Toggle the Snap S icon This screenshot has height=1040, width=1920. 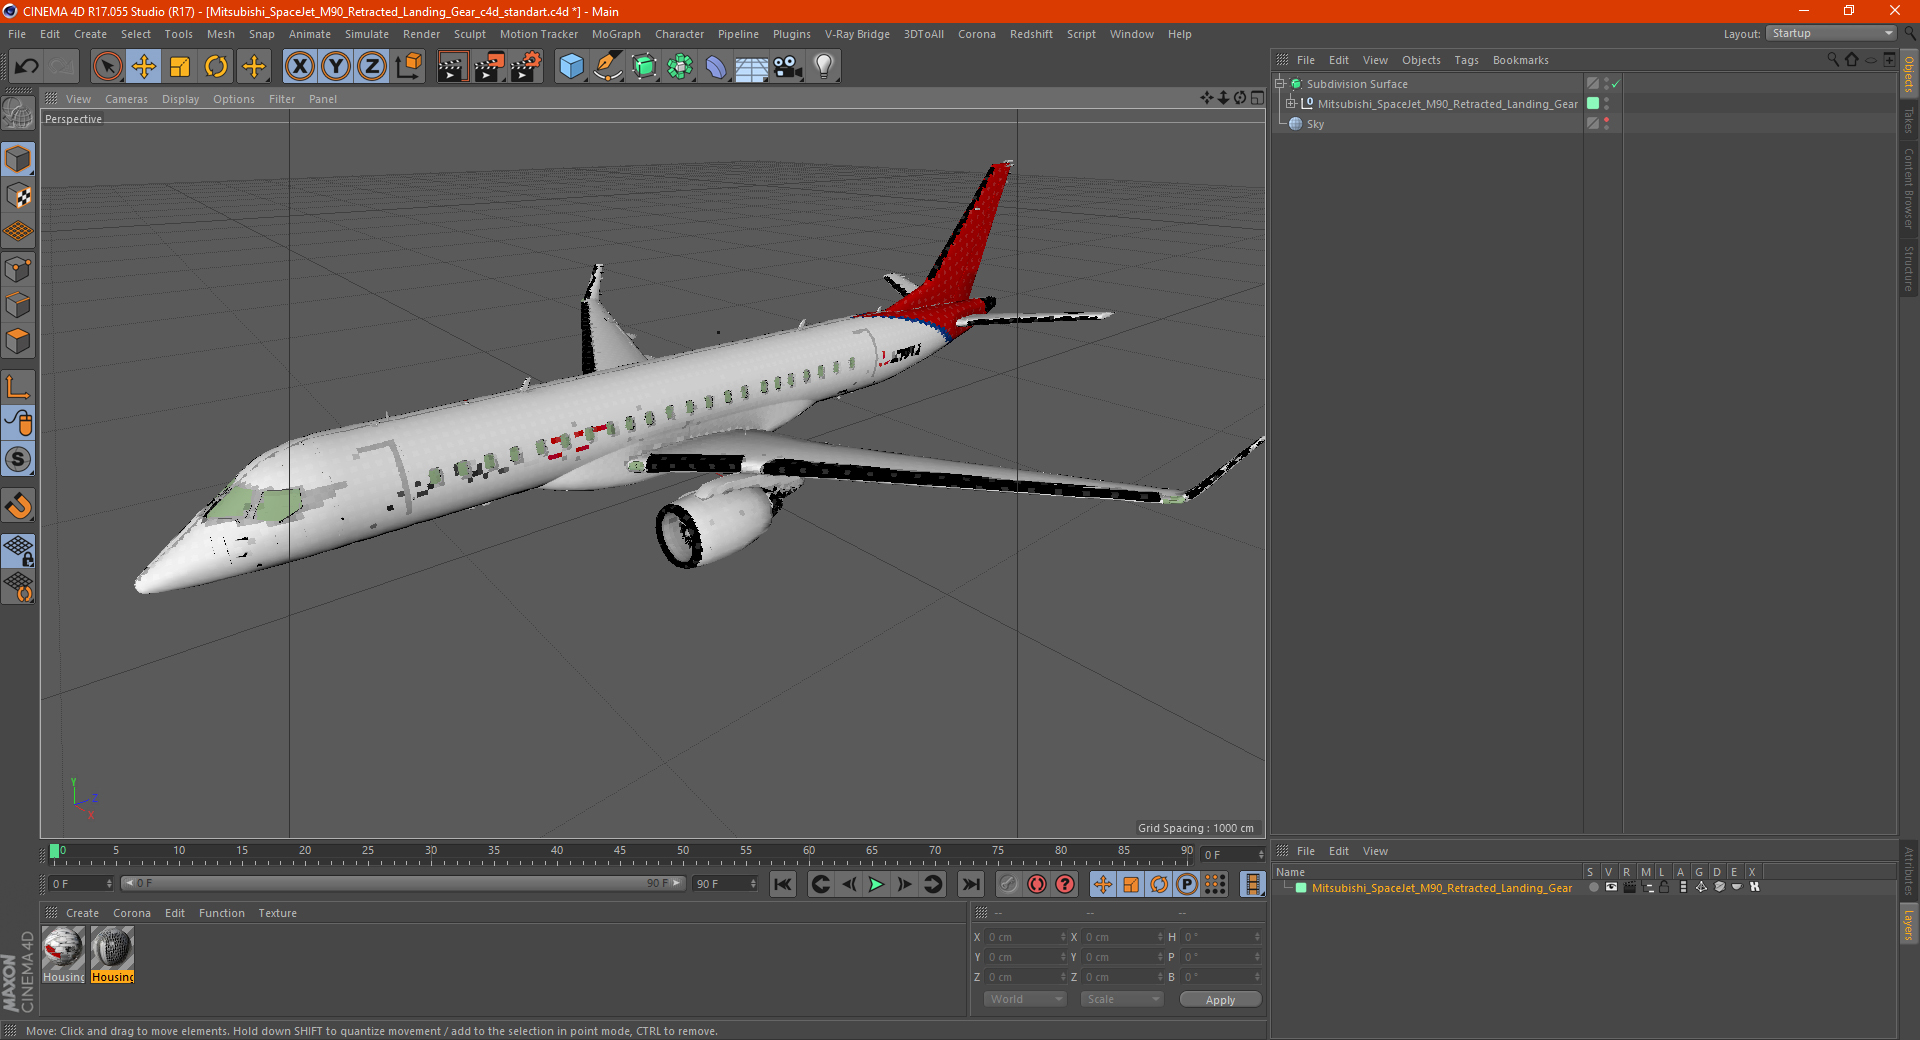click(x=18, y=459)
